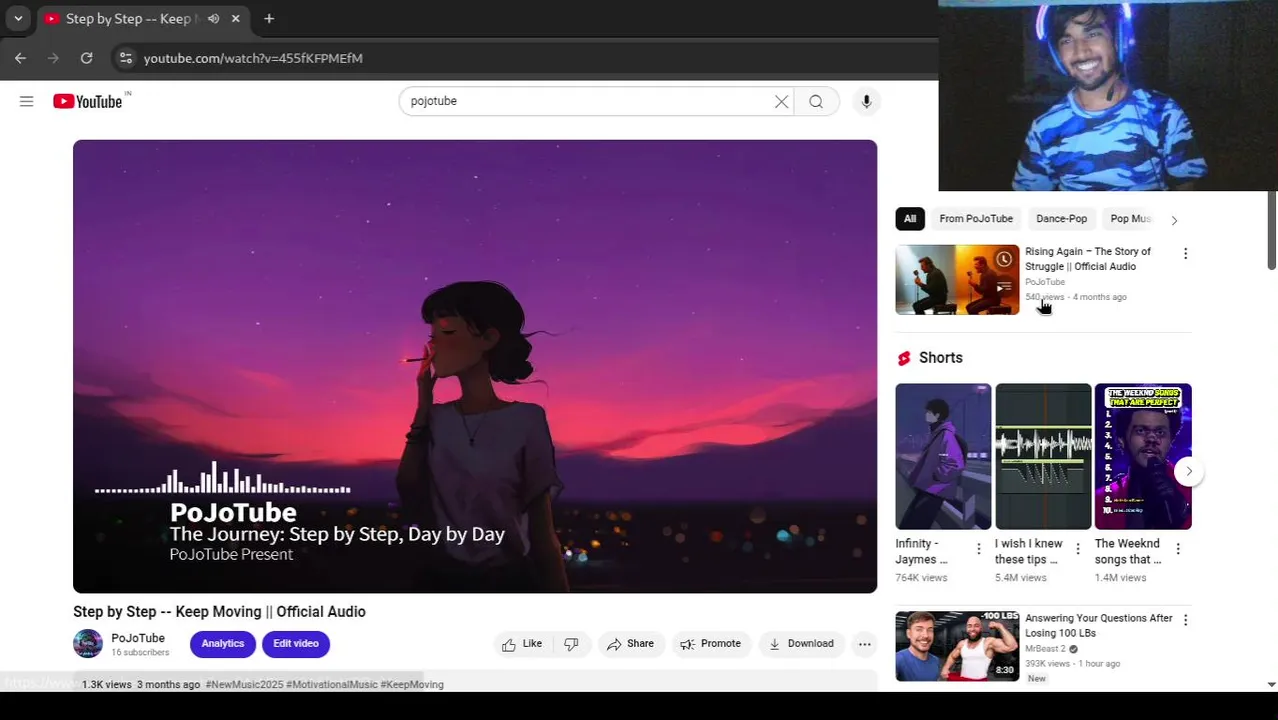The height and width of the screenshot is (720, 1278).
Task: Clear the search box text
Action: pyautogui.click(x=781, y=101)
